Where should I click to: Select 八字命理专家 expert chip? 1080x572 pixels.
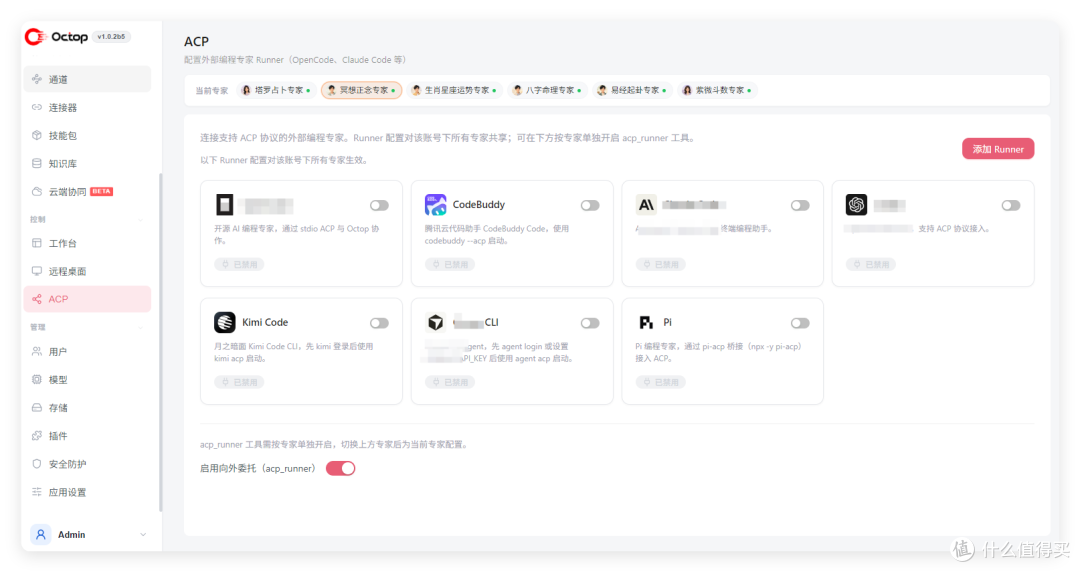(547, 90)
